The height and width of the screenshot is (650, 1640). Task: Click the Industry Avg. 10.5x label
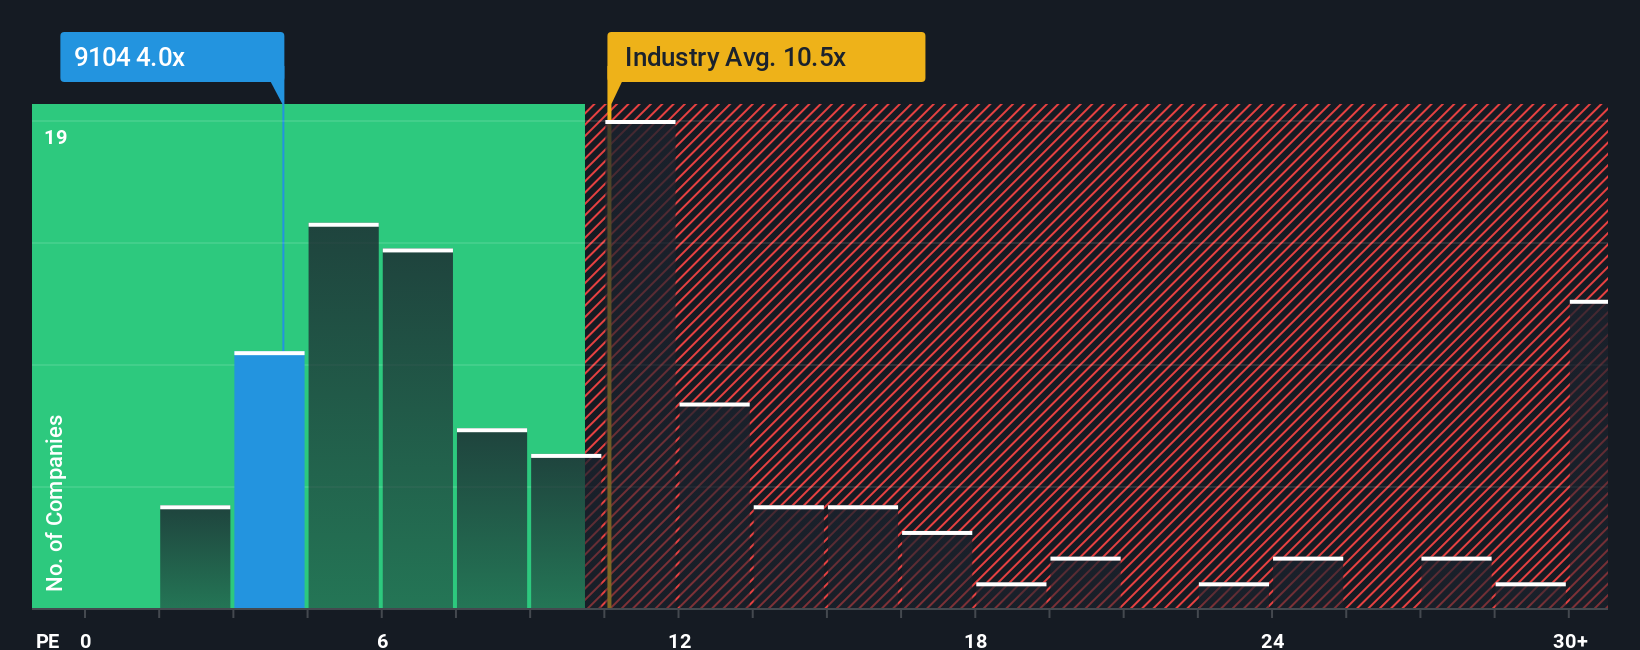click(766, 57)
